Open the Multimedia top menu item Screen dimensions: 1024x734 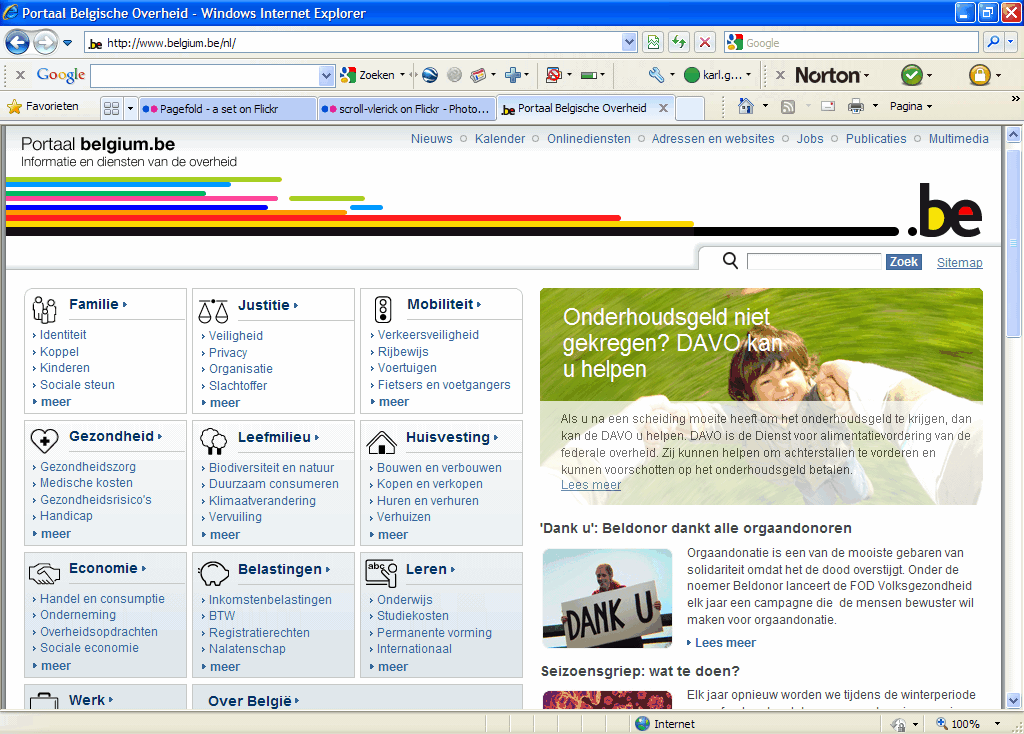click(959, 138)
